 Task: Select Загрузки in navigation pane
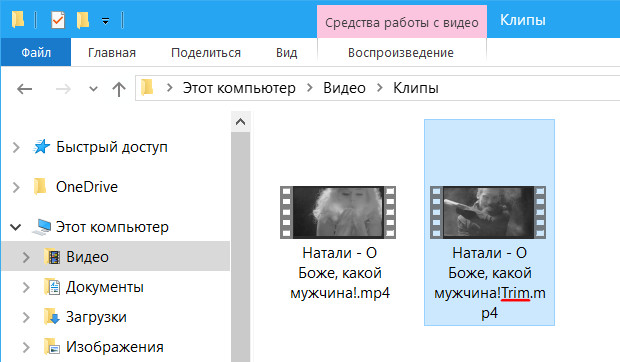tap(96, 317)
